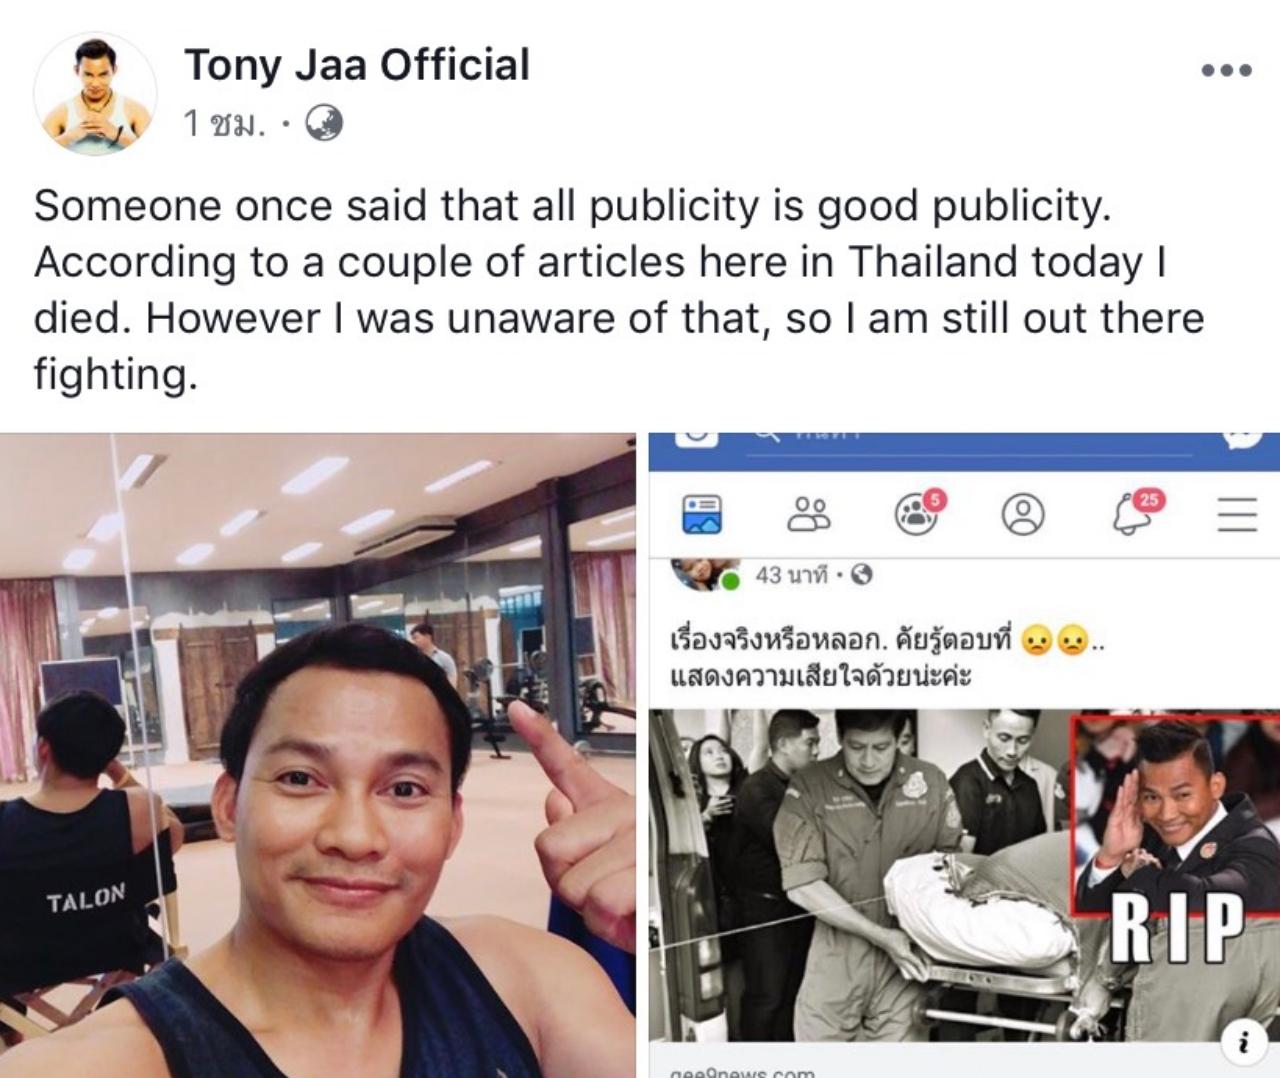Screen dimensions: 1280x1078
Task: Tap the News Feed tab icon
Action: 702,514
